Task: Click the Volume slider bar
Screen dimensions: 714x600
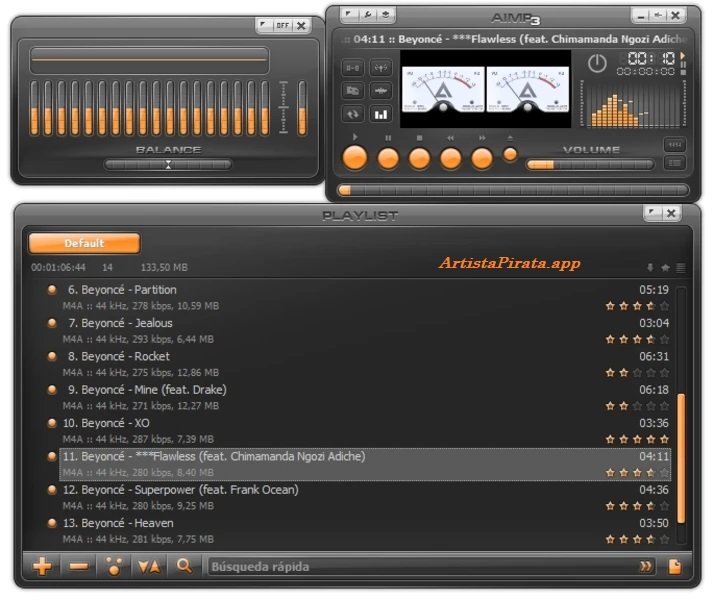Action: [590, 164]
